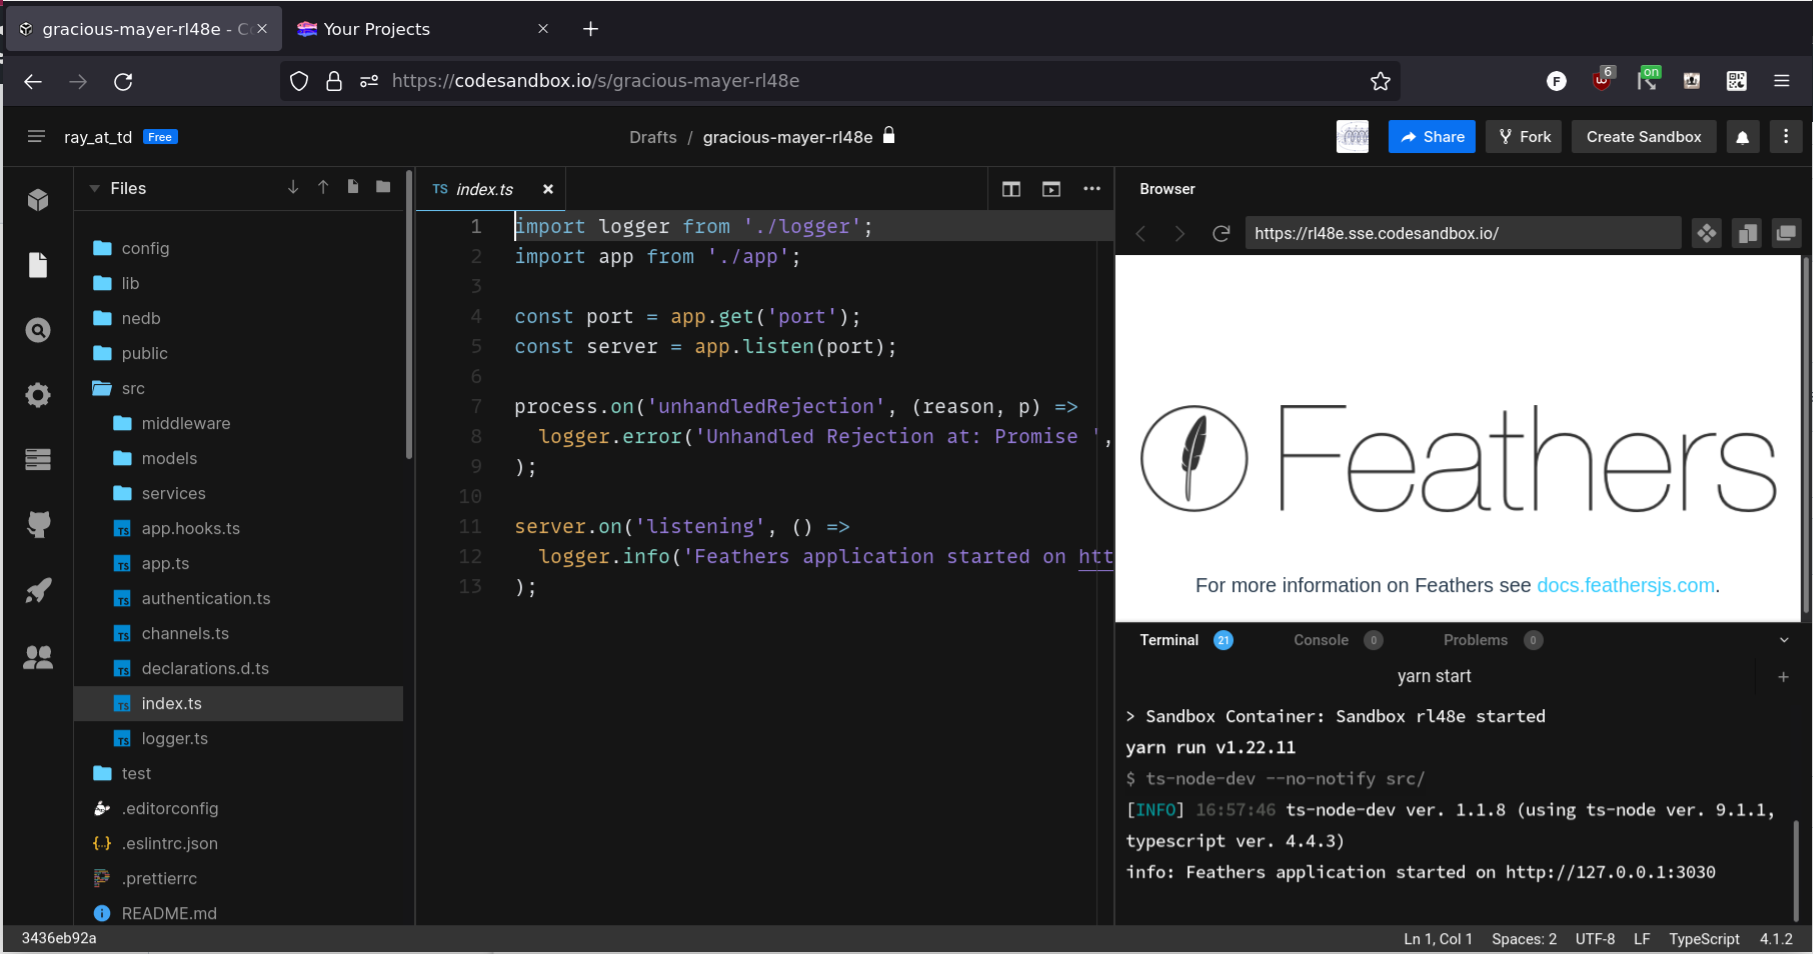Screen dimensions: 1813x954
Task: Open the GitHub panel in the sidebar
Action: click(x=38, y=525)
